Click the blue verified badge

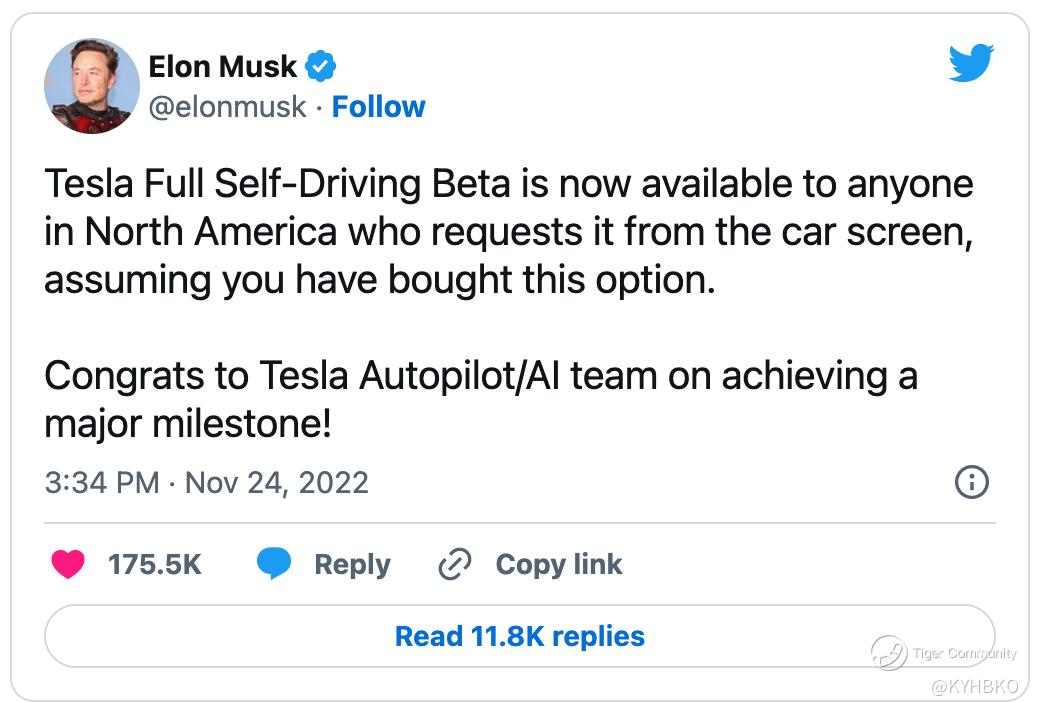click(320, 67)
